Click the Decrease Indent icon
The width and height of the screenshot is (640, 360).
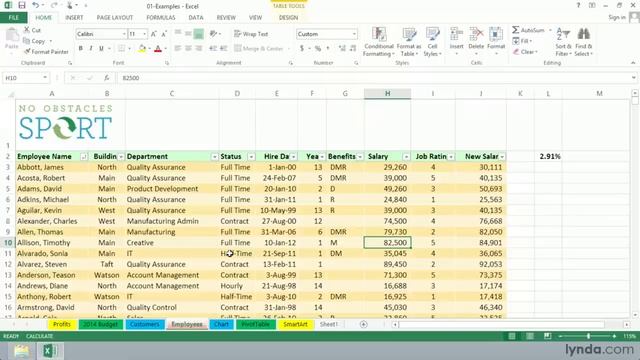(x=213, y=49)
